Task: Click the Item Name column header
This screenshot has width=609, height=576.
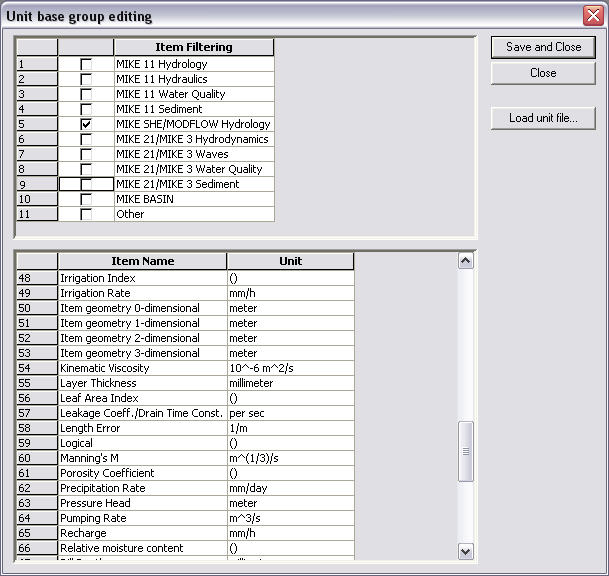Action: click(x=142, y=261)
